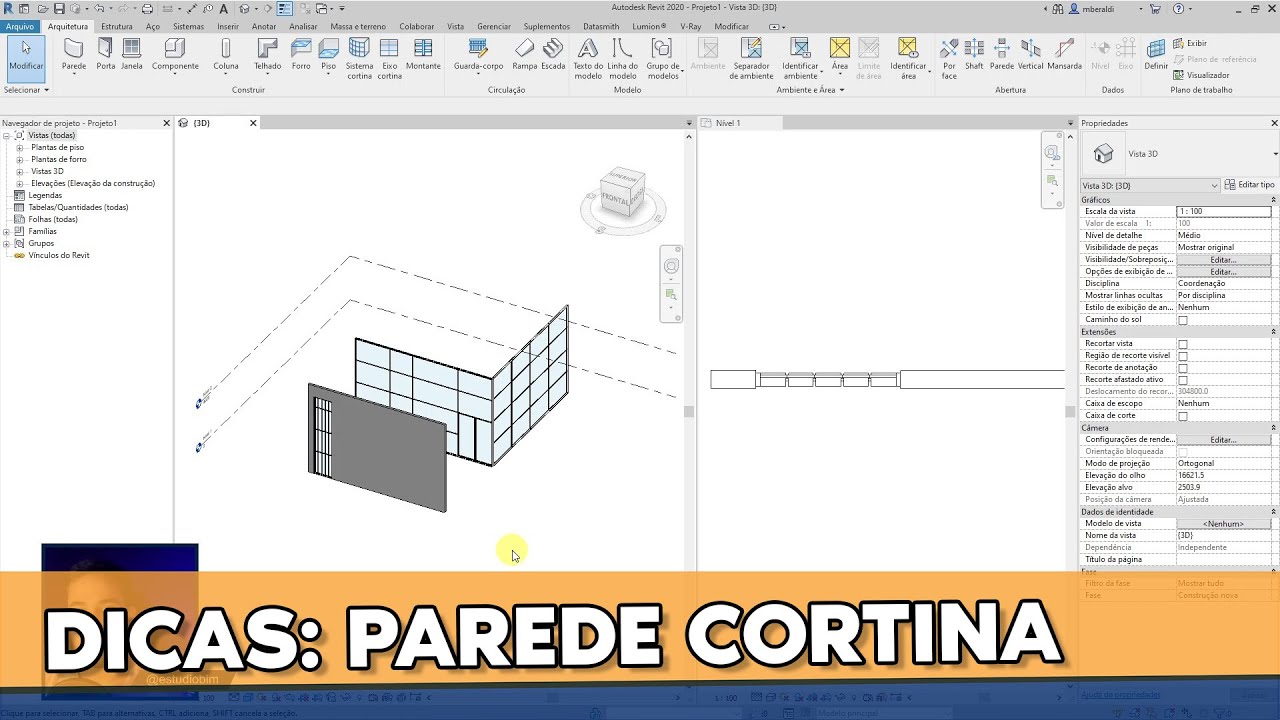Viewport: 1280px width, 720px height.
Task: Close the {3D} view tab
Action: (x=253, y=123)
